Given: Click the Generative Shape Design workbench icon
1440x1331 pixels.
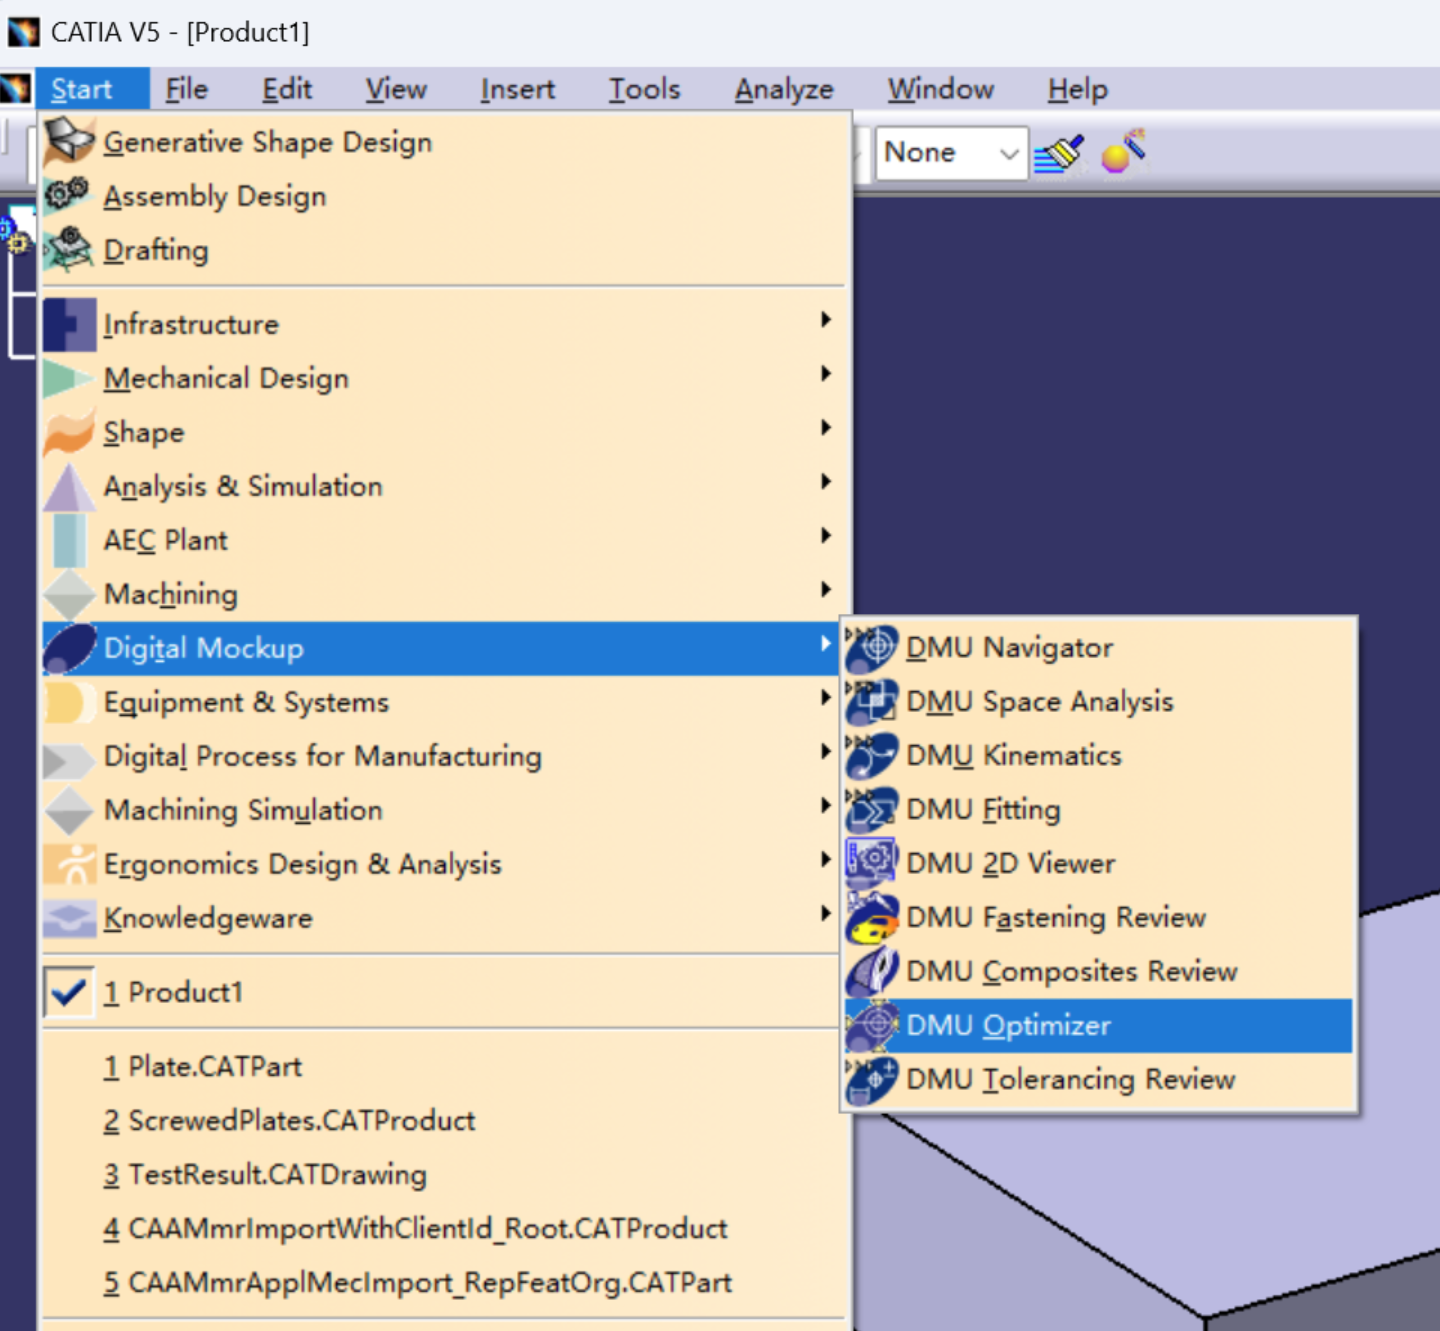Looking at the screenshot, I should 69,141.
